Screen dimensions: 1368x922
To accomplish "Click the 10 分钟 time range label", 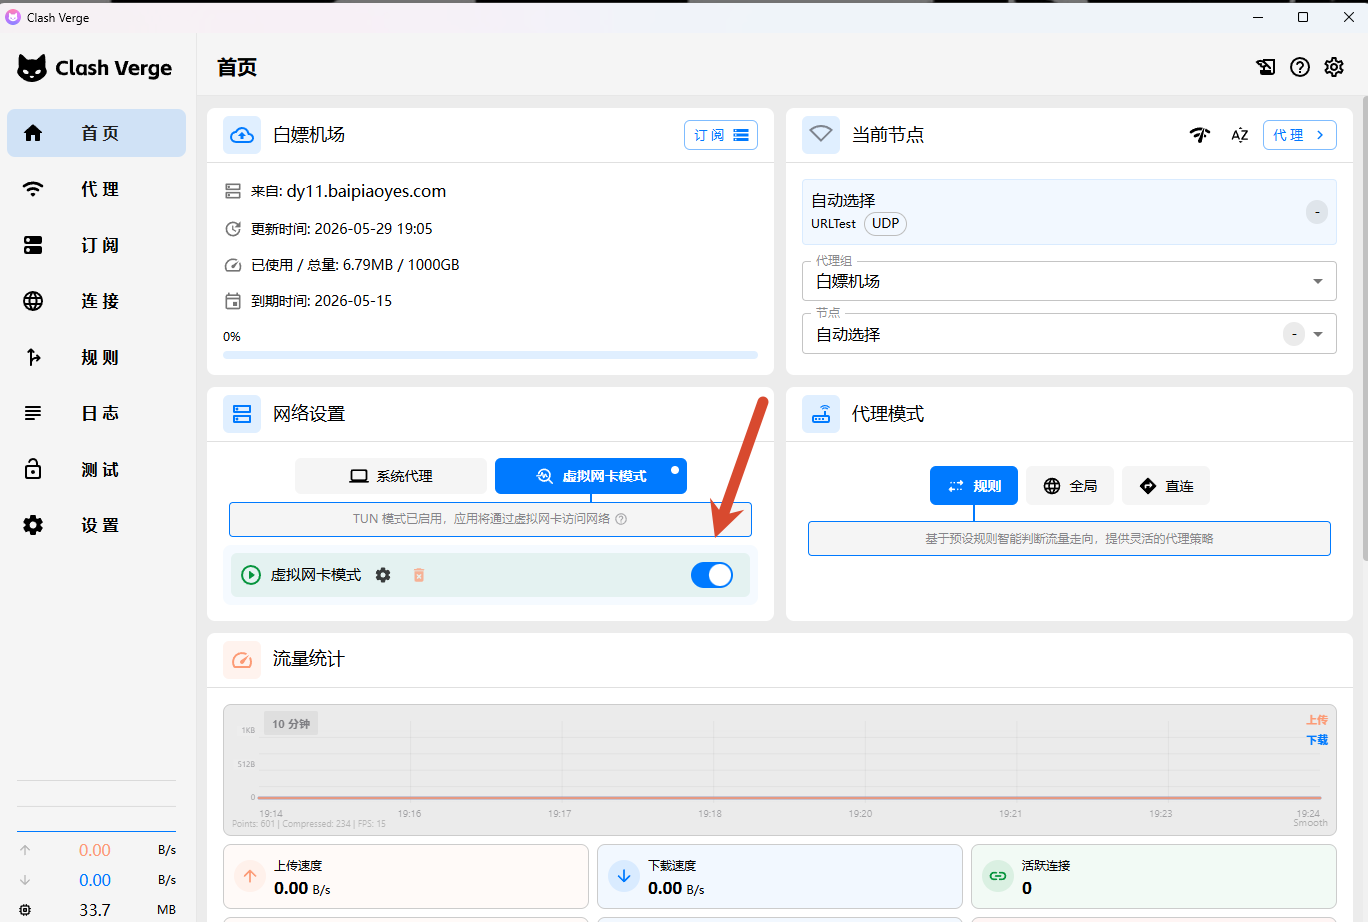I will point(291,723).
